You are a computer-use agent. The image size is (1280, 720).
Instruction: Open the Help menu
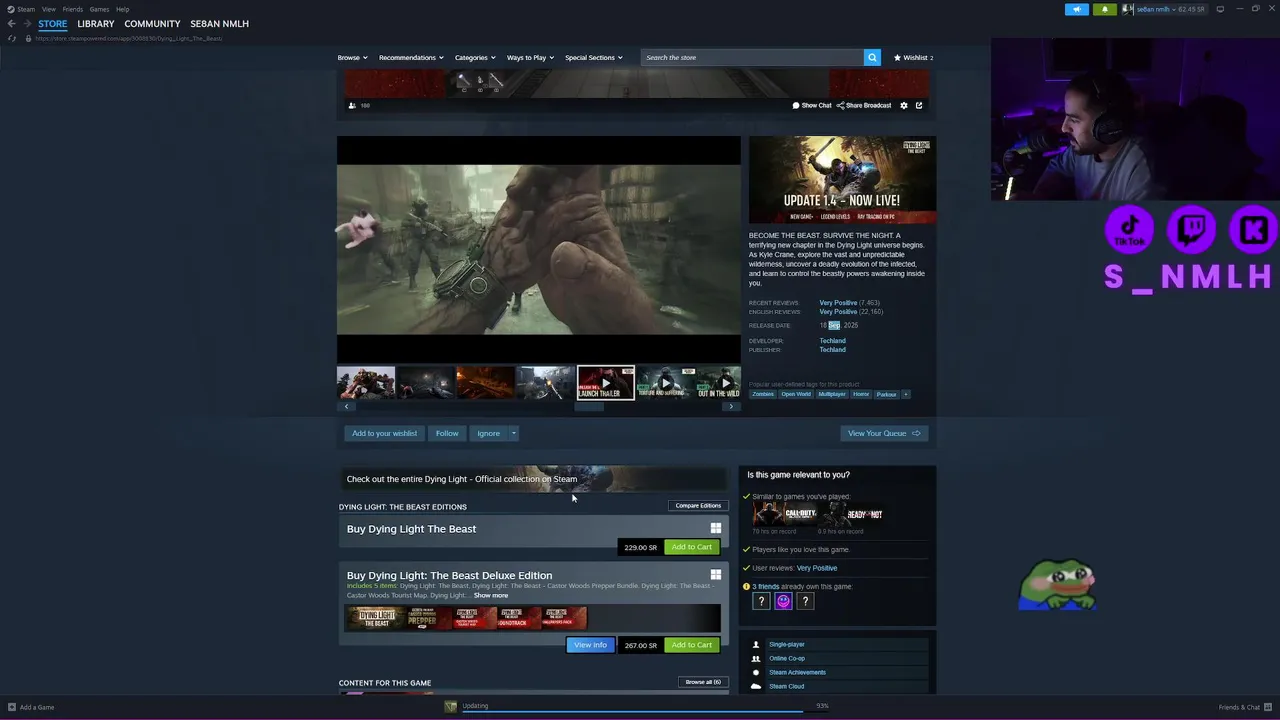pos(122,9)
